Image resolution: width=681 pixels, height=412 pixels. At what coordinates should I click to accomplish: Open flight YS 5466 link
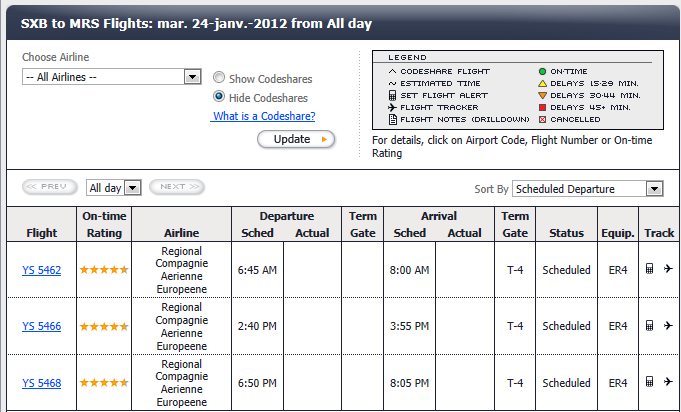point(42,326)
